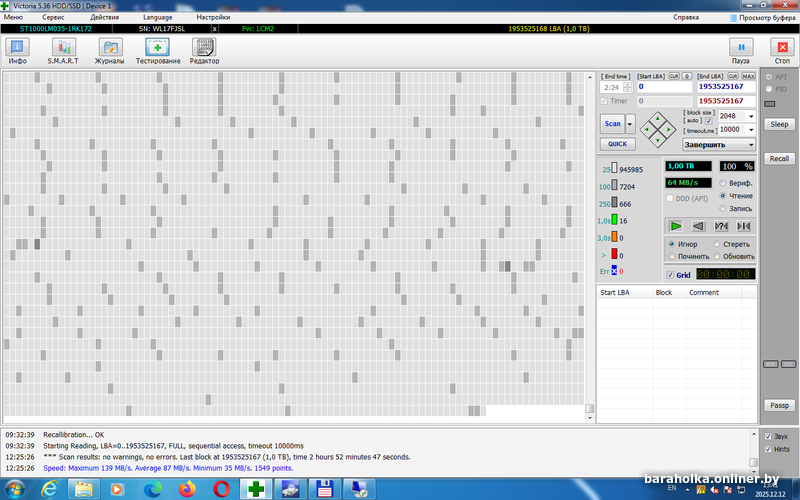The width and height of the screenshot is (800, 500).
Task: Open Internet Explorer from taskbar
Action: coord(49,489)
